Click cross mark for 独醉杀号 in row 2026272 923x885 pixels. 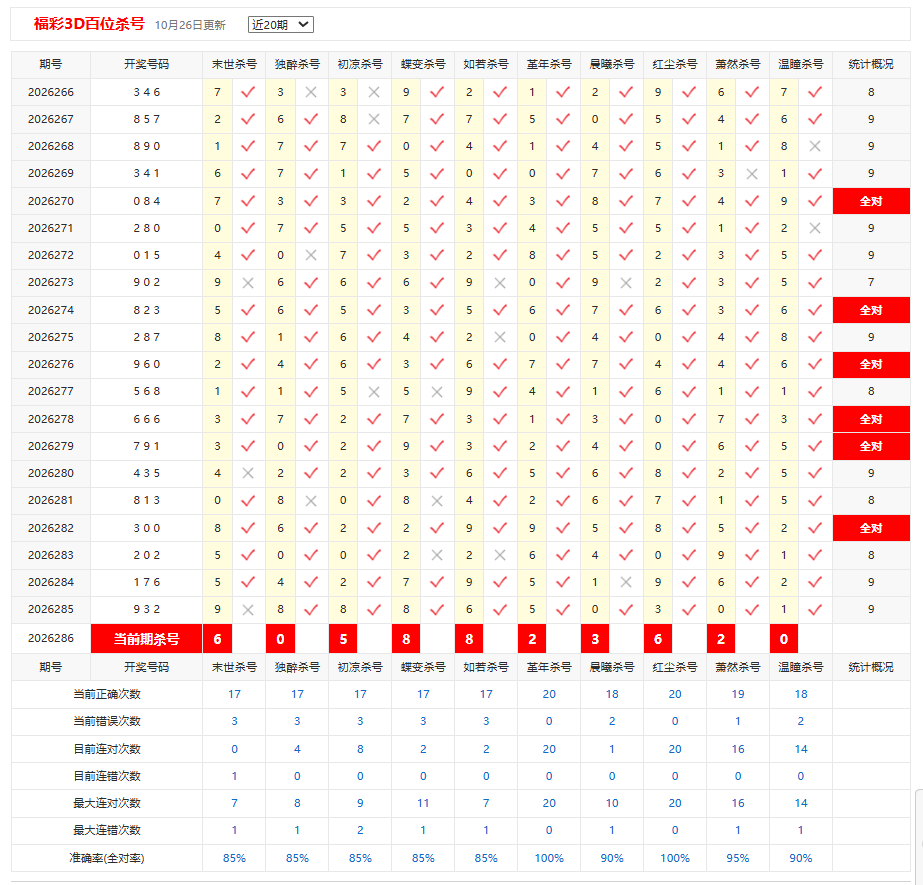311,256
